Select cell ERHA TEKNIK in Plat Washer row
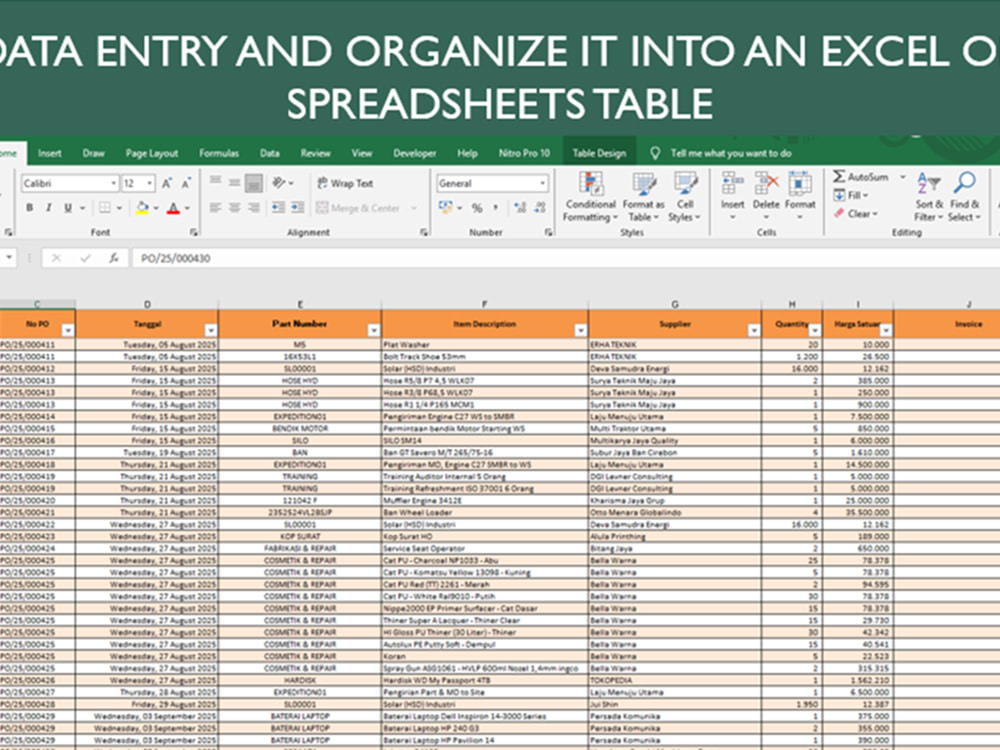The height and width of the screenshot is (750, 1000). tap(675, 344)
